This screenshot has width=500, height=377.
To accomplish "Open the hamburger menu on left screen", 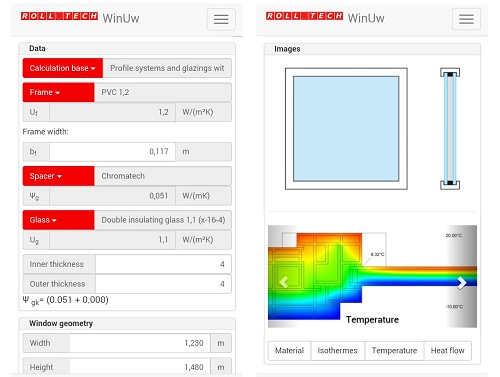I will tap(221, 19).
